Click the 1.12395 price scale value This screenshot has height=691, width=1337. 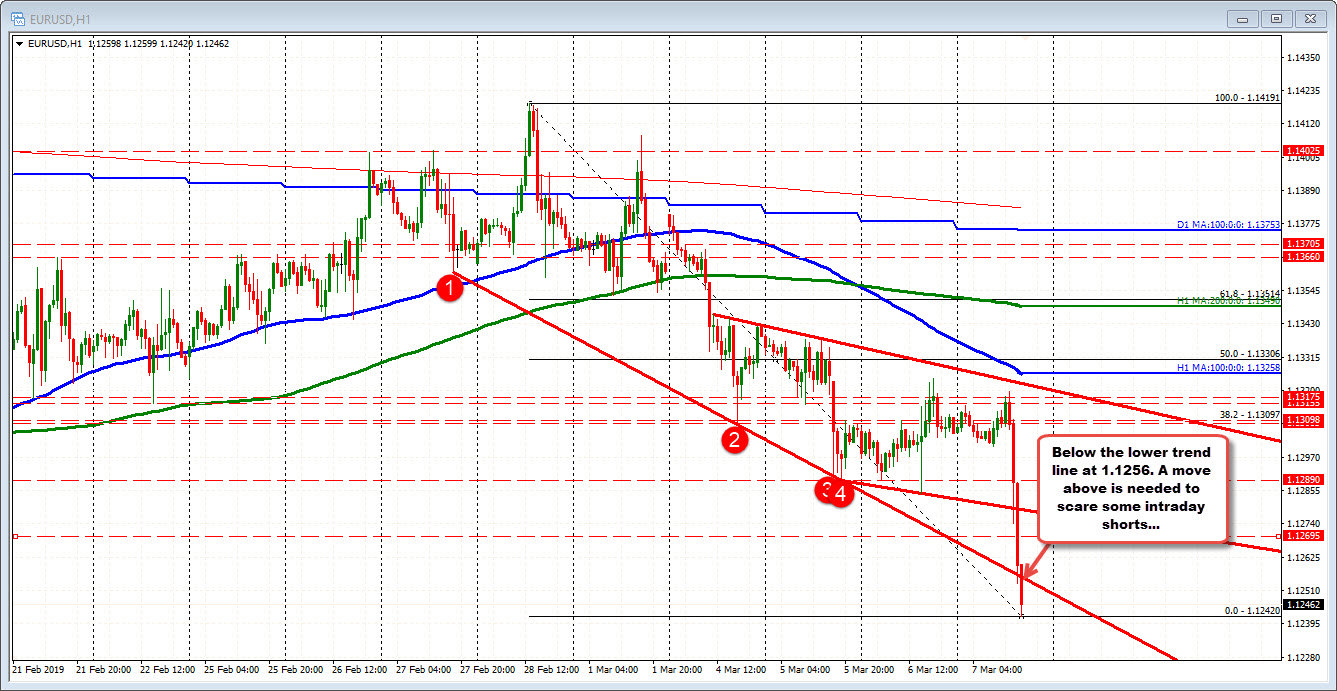[1306, 624]
